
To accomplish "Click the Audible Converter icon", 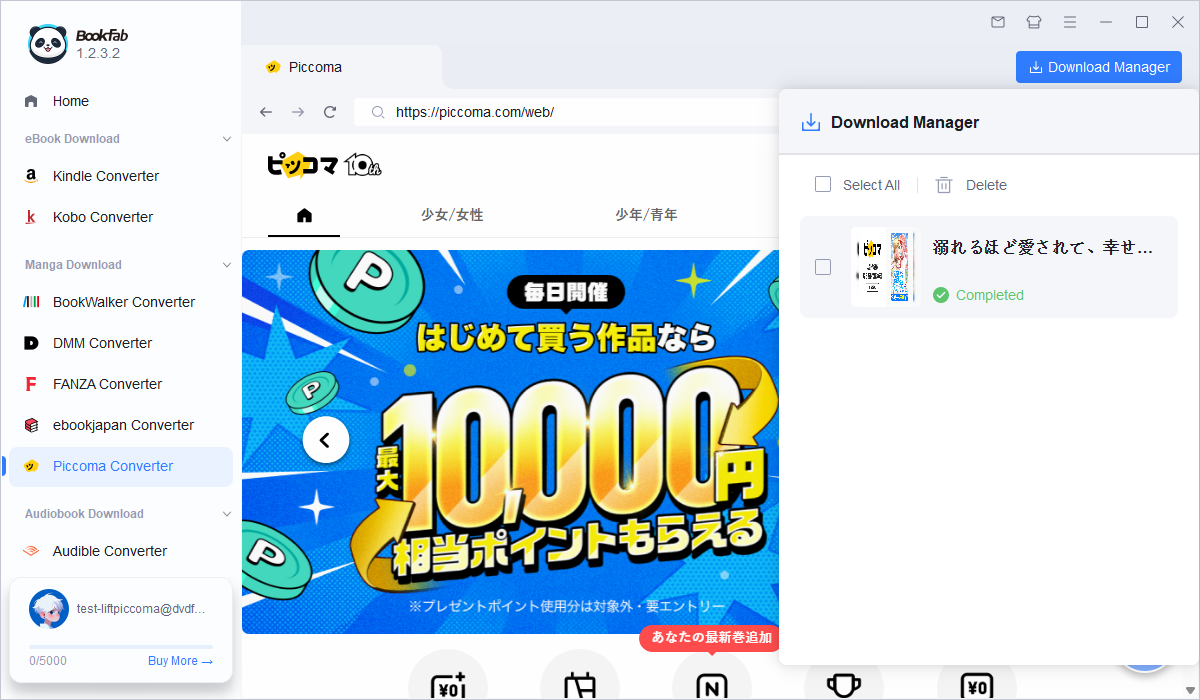I will (31, 551).
